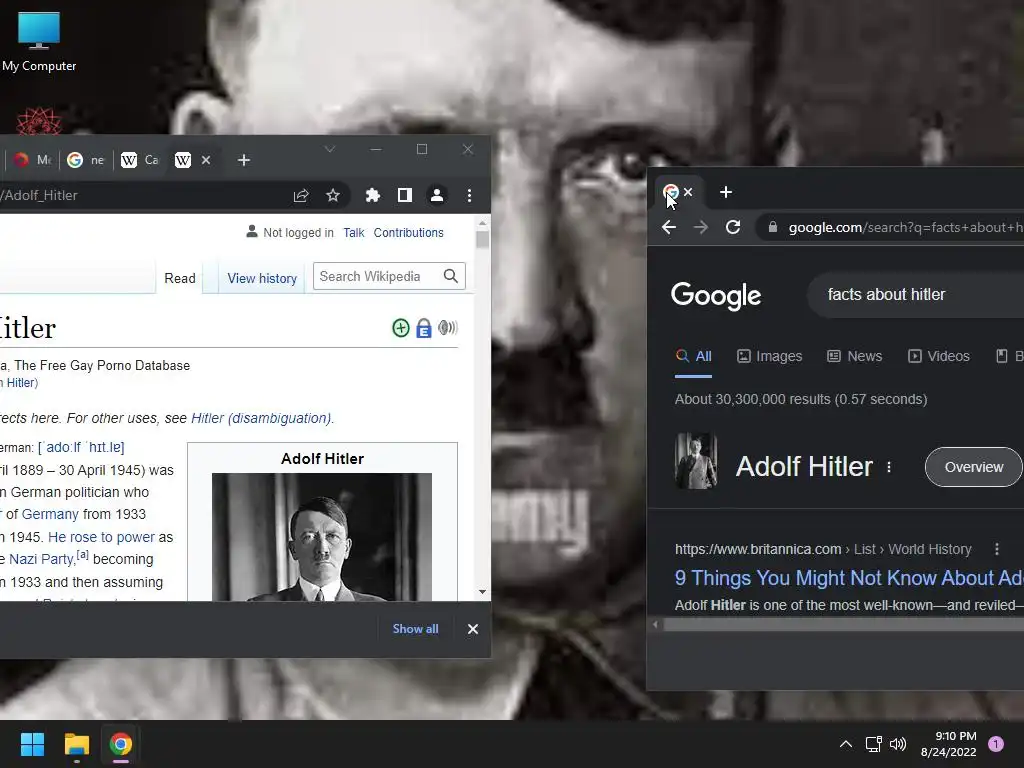Select the Images search filter
Image resolution: width=1024 pixels, height=768 pixels.
coord(769,356)
